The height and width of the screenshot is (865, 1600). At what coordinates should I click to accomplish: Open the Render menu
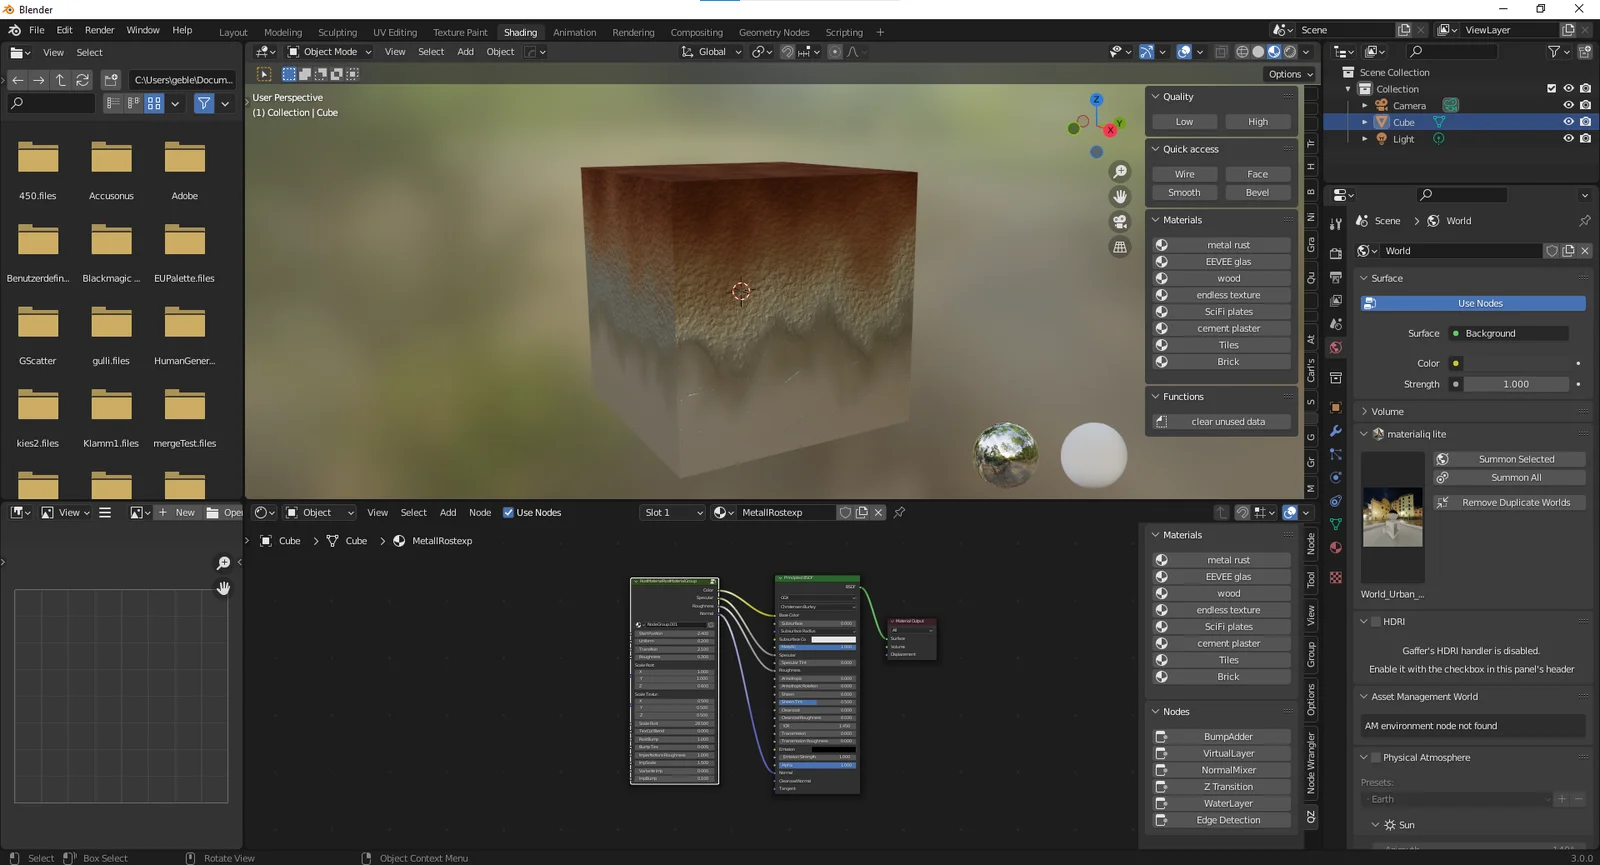click(99, 30)
